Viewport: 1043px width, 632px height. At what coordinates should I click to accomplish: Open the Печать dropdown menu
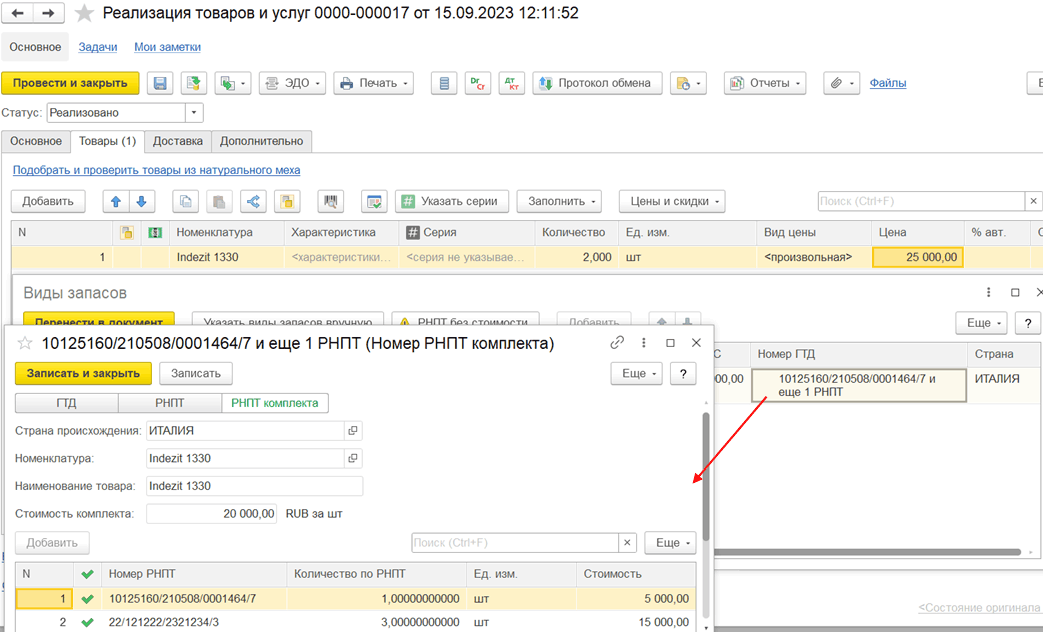coord(373,83)
